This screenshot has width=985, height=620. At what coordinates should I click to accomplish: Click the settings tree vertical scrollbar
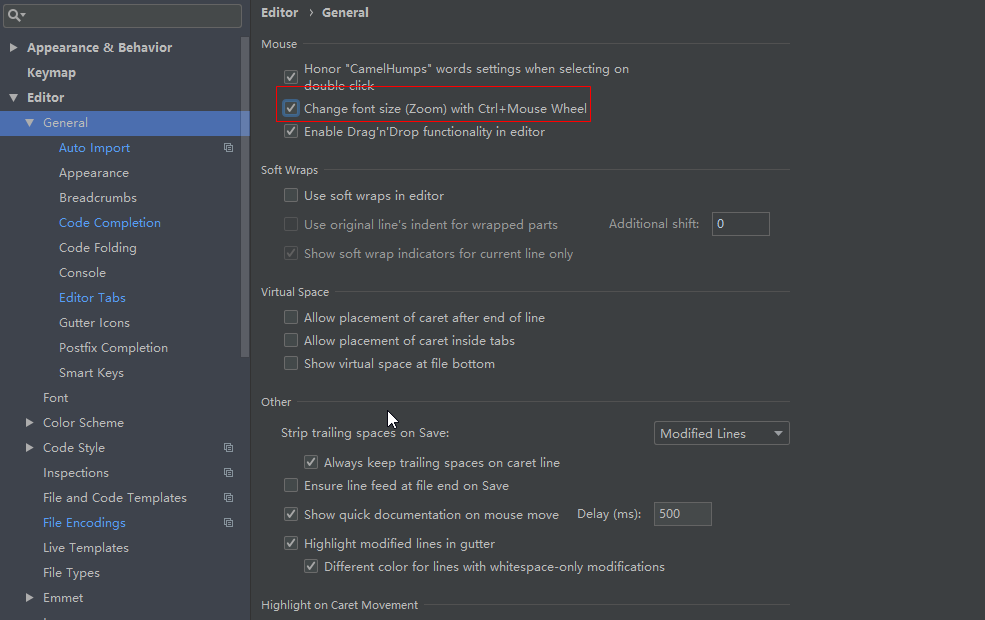coord(245,200)
